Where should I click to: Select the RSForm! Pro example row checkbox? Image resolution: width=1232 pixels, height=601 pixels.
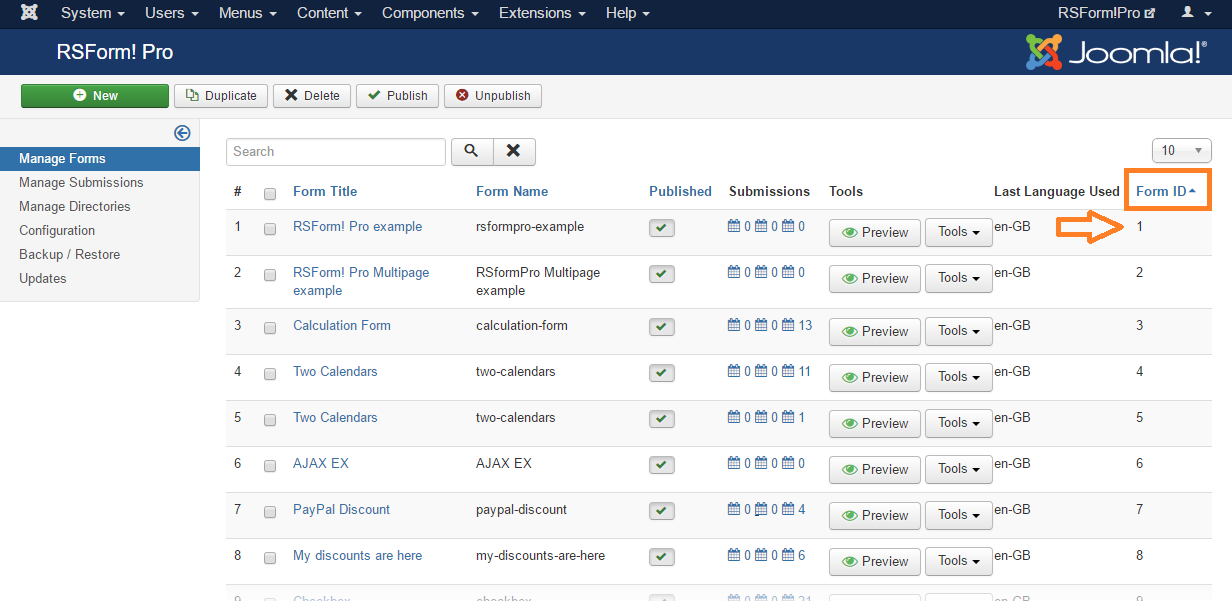270,229
